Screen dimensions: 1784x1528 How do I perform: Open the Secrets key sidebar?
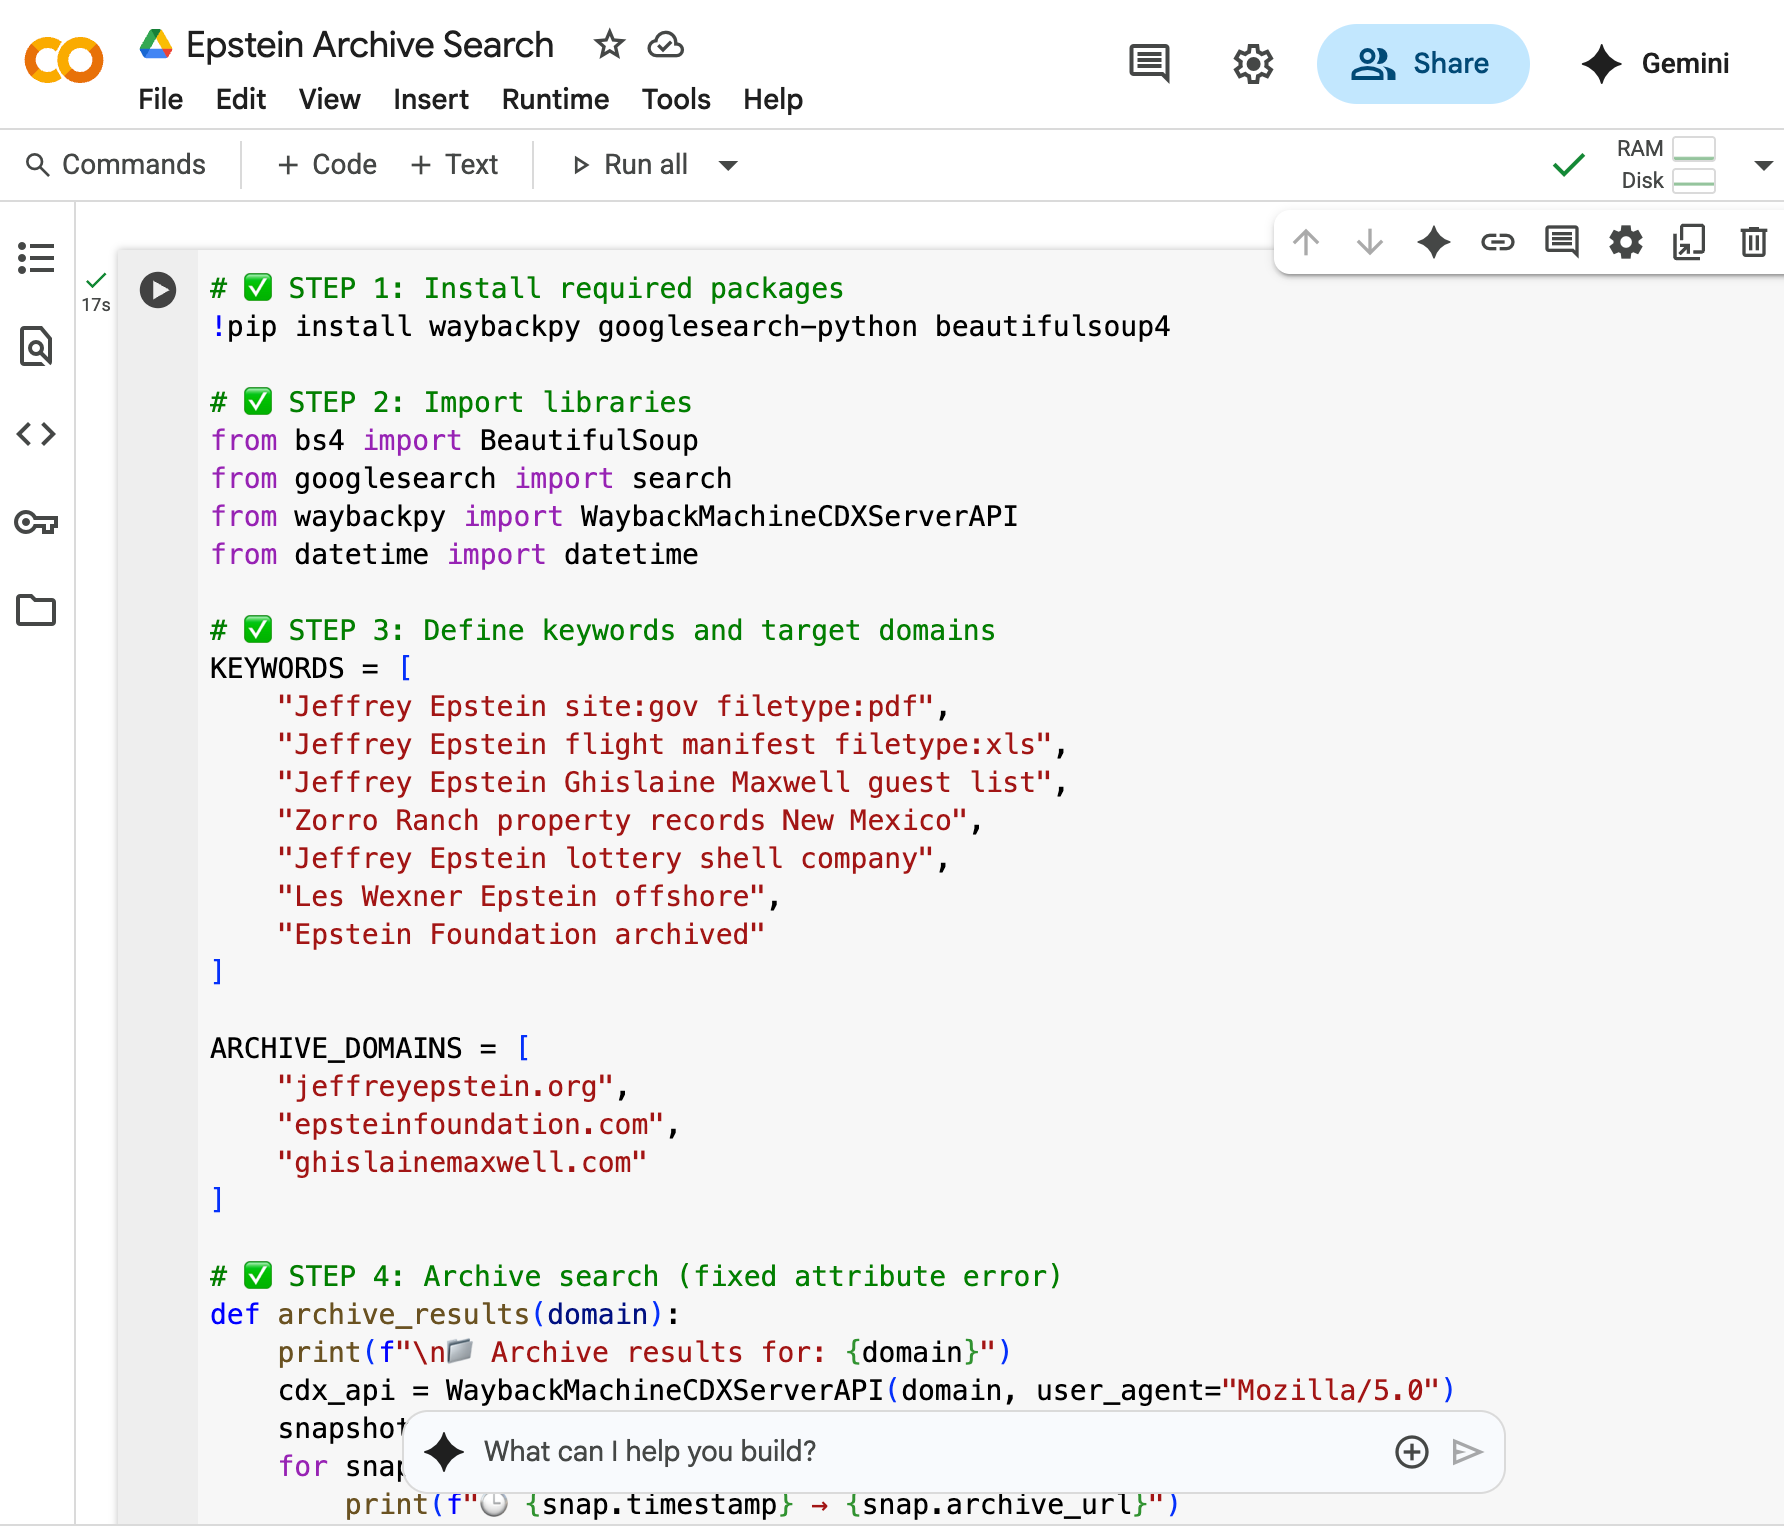click(36, 522)
